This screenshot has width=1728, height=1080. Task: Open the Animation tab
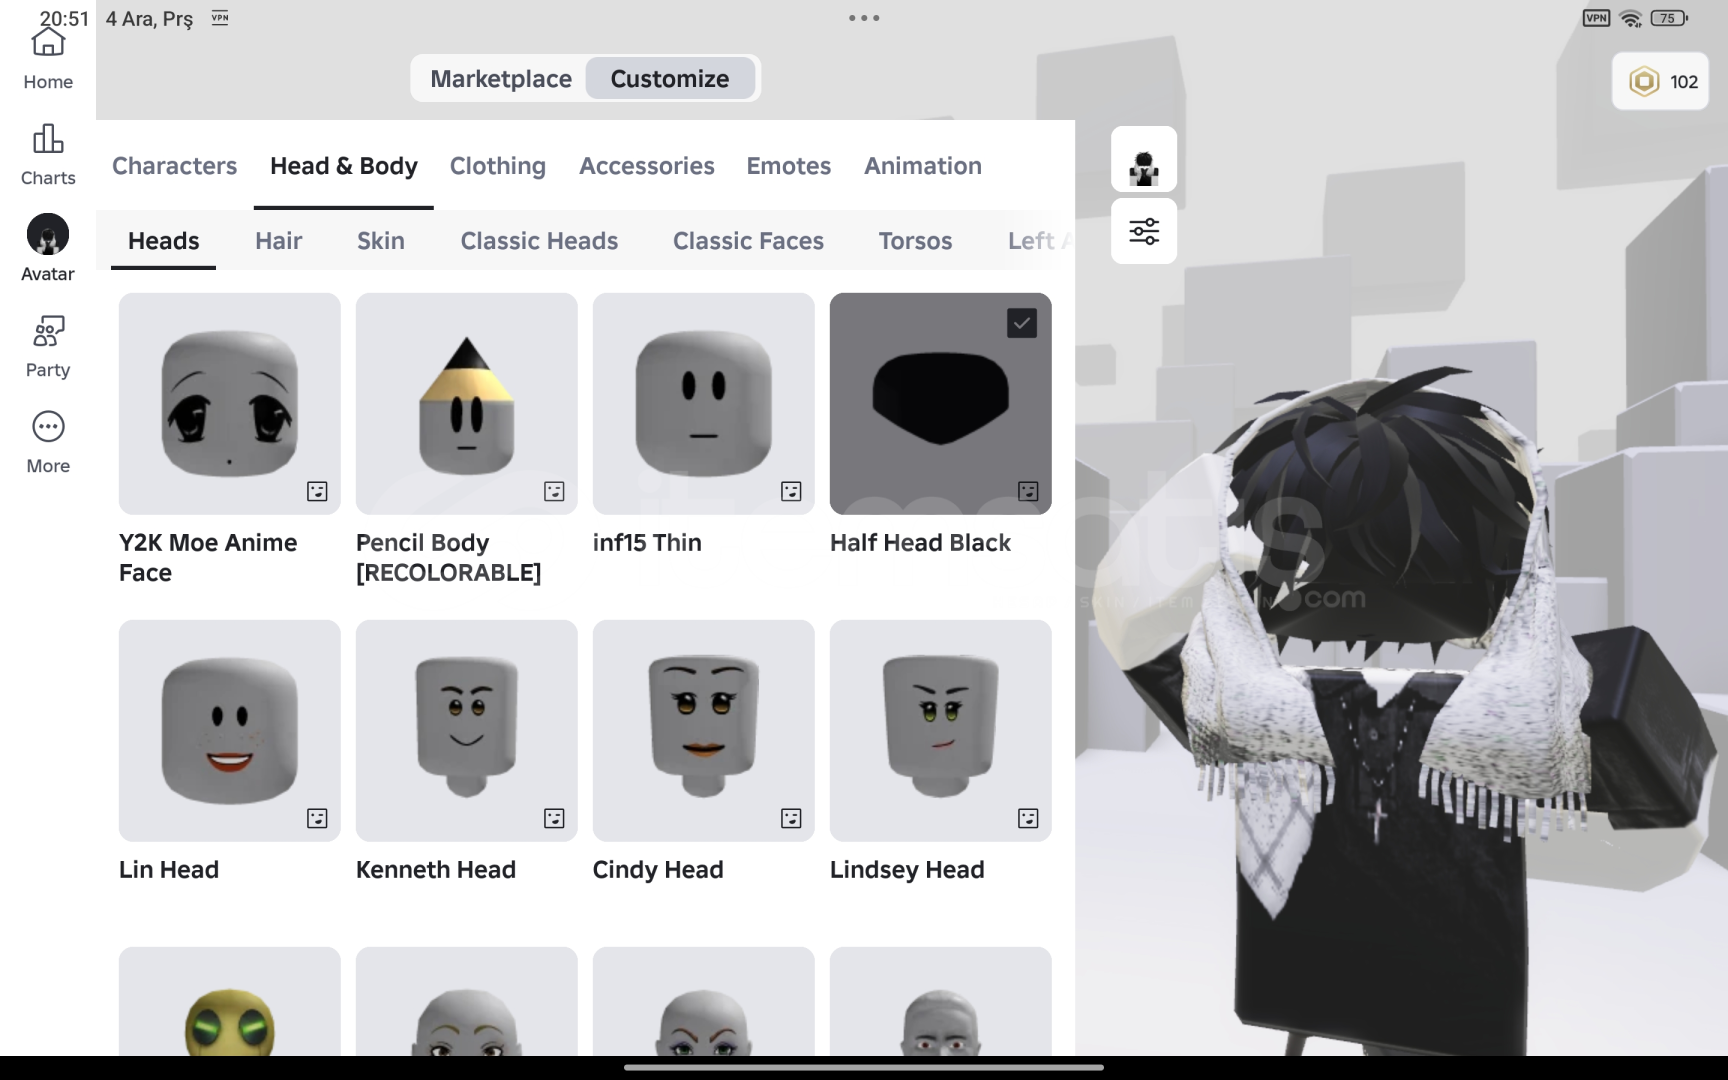pyautogui.click(x=923, y=166)
